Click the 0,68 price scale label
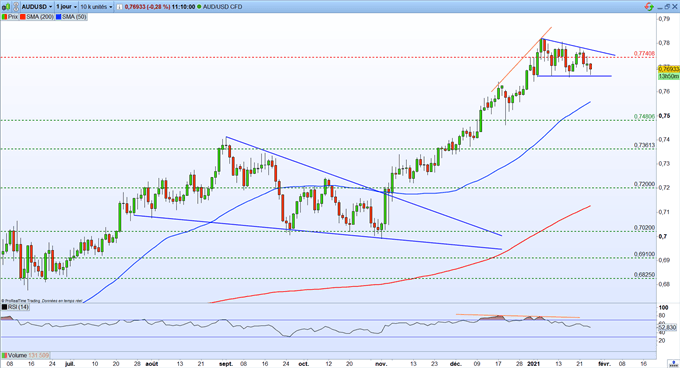This screenshot has height=368, width=680. [x=664, y=284]
